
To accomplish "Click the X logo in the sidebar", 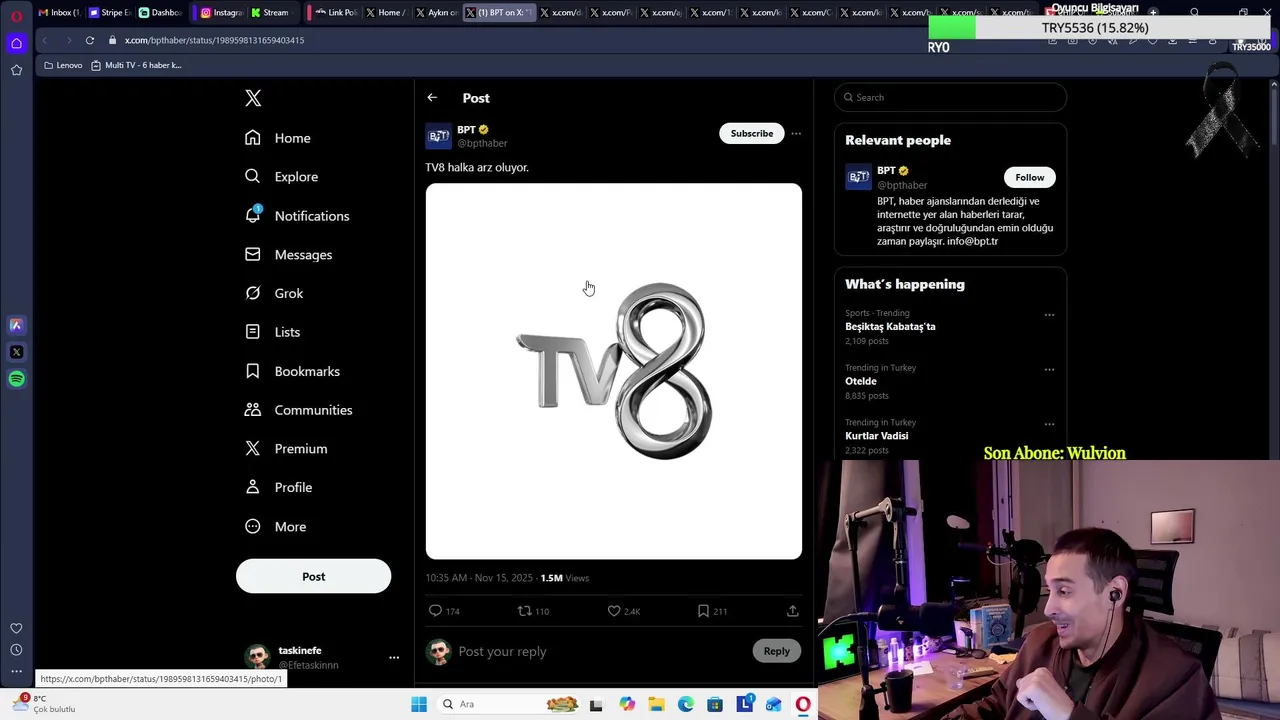I will click(x=253, y=98).
